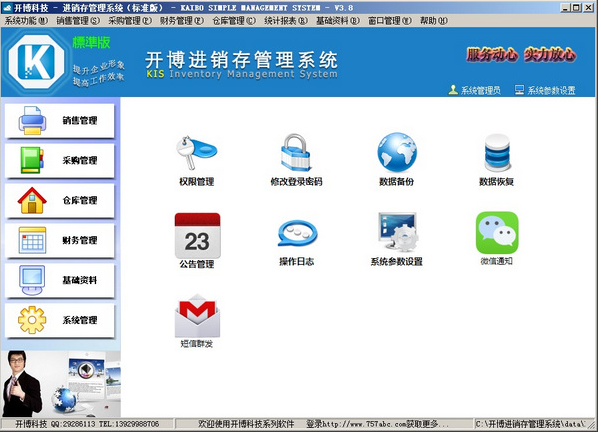This screenshot has width=601, height=433.
Task: Click the 采购管理 sidebar button
Action: click(x=59, y=161)
